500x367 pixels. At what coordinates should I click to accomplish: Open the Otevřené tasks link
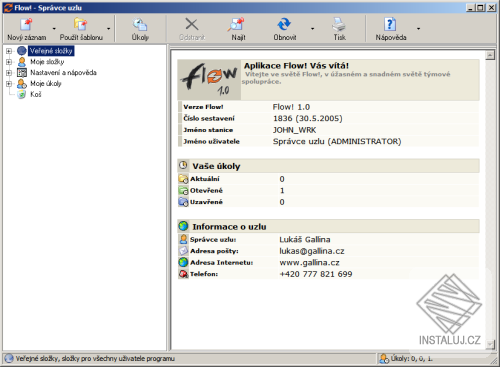tap(206, 191)
